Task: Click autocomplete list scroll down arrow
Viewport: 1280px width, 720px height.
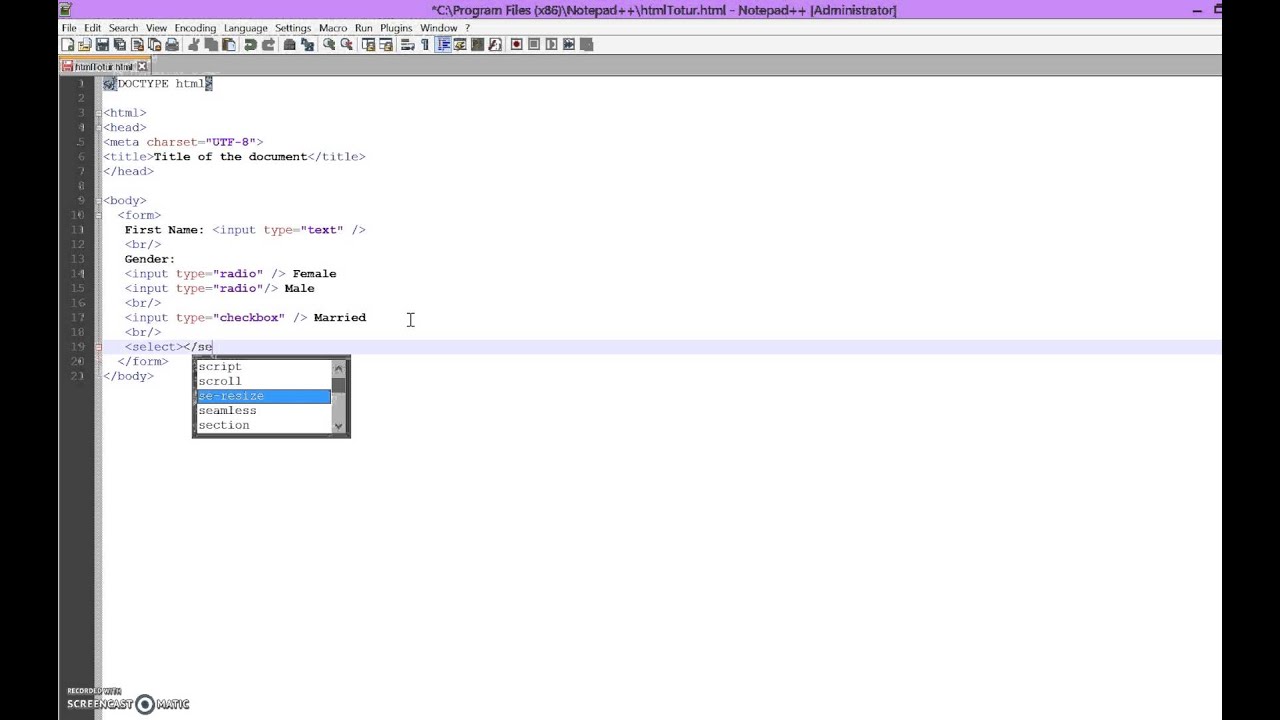Action: coord(339,427)
